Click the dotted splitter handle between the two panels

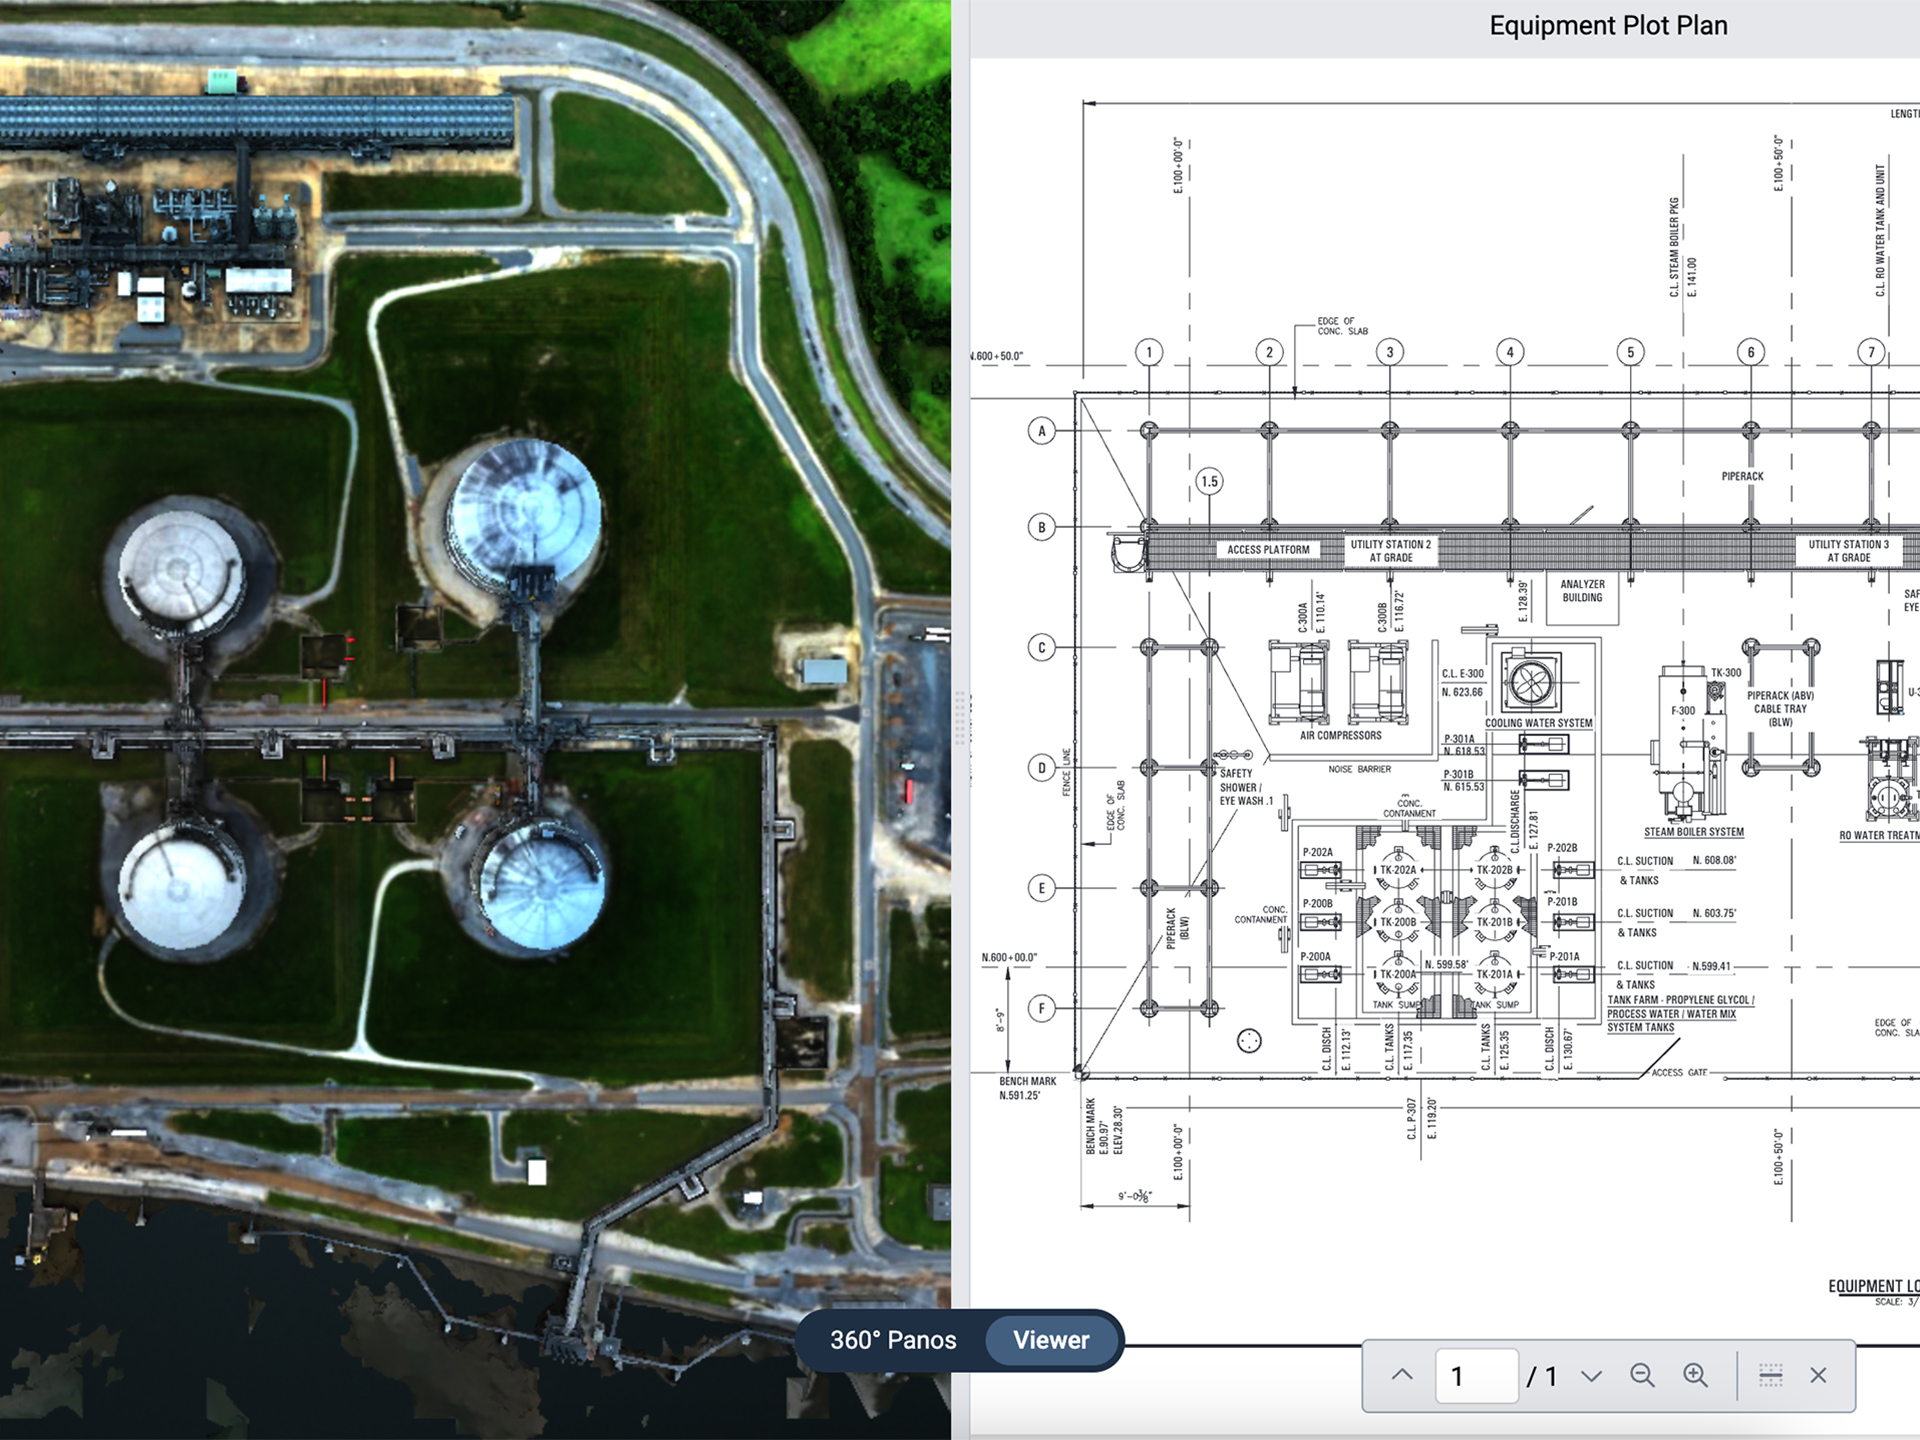pos(960,718)
